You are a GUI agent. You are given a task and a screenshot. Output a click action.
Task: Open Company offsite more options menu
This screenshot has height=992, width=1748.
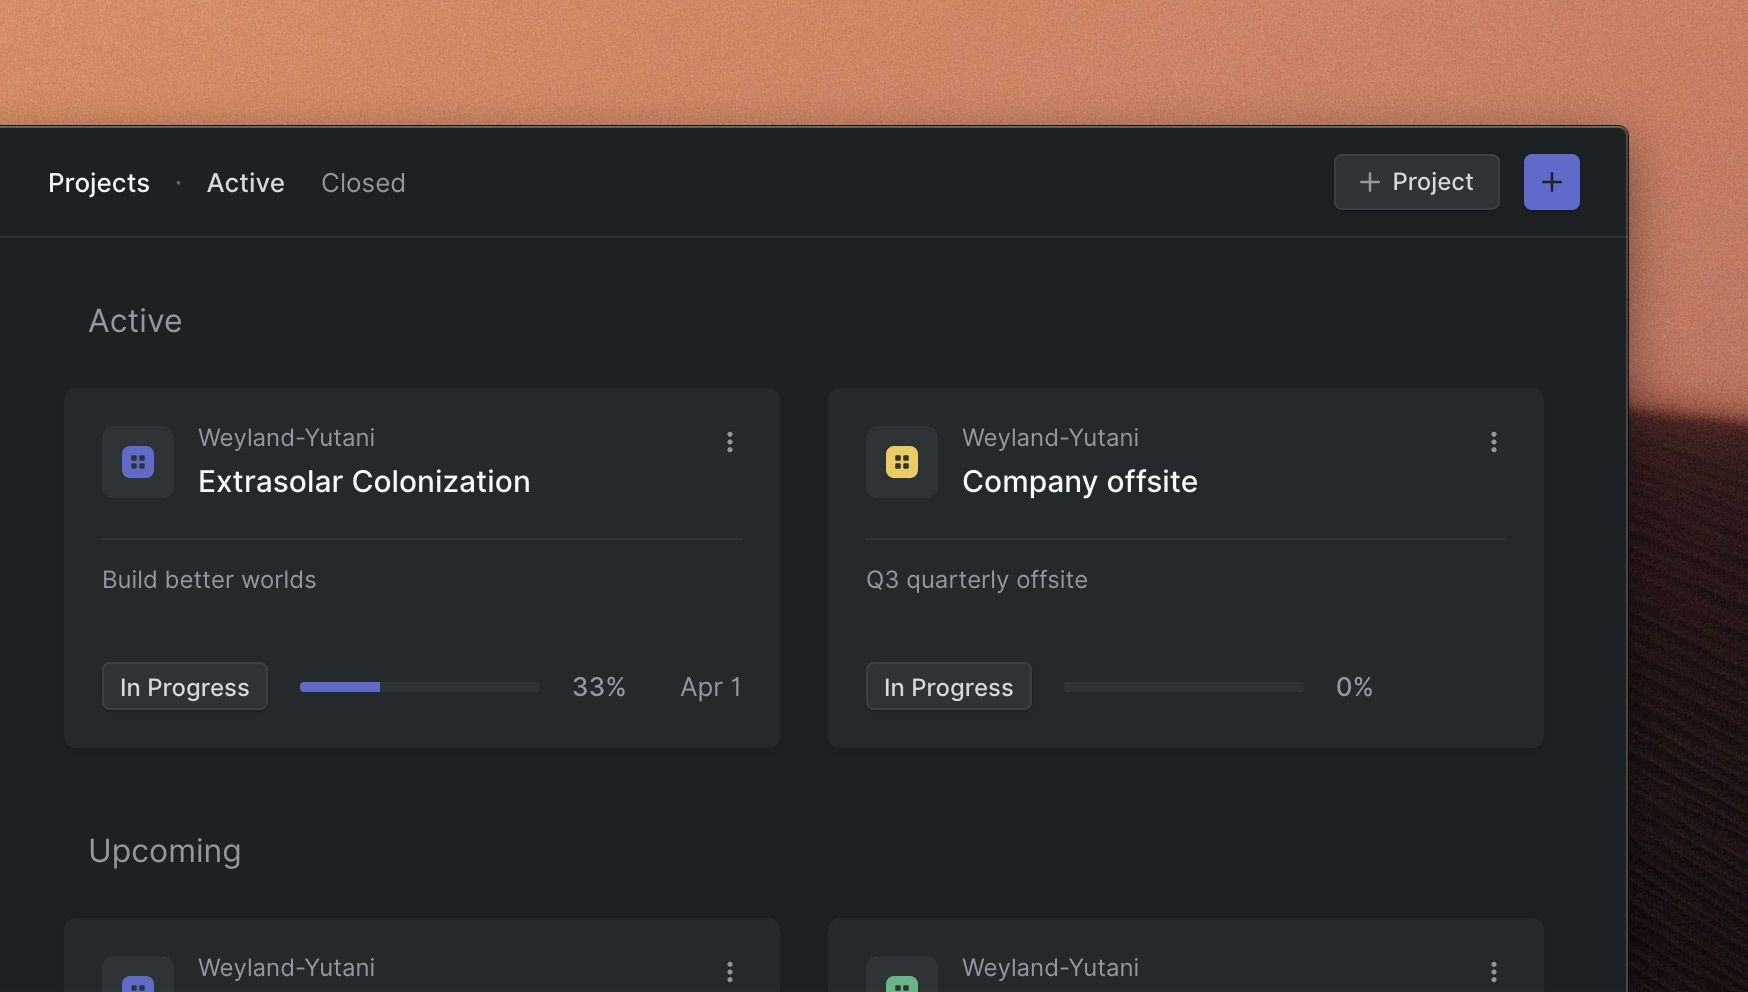1494,442
